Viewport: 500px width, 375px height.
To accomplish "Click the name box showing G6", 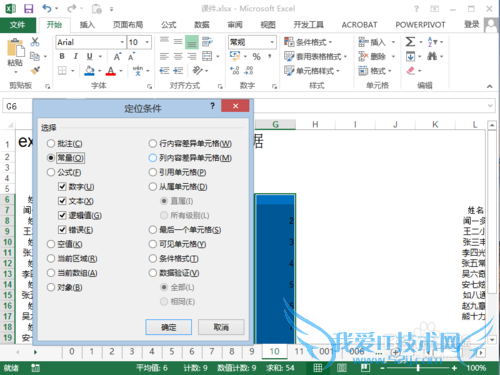I will pyautogui.click(x=17, y=107).
